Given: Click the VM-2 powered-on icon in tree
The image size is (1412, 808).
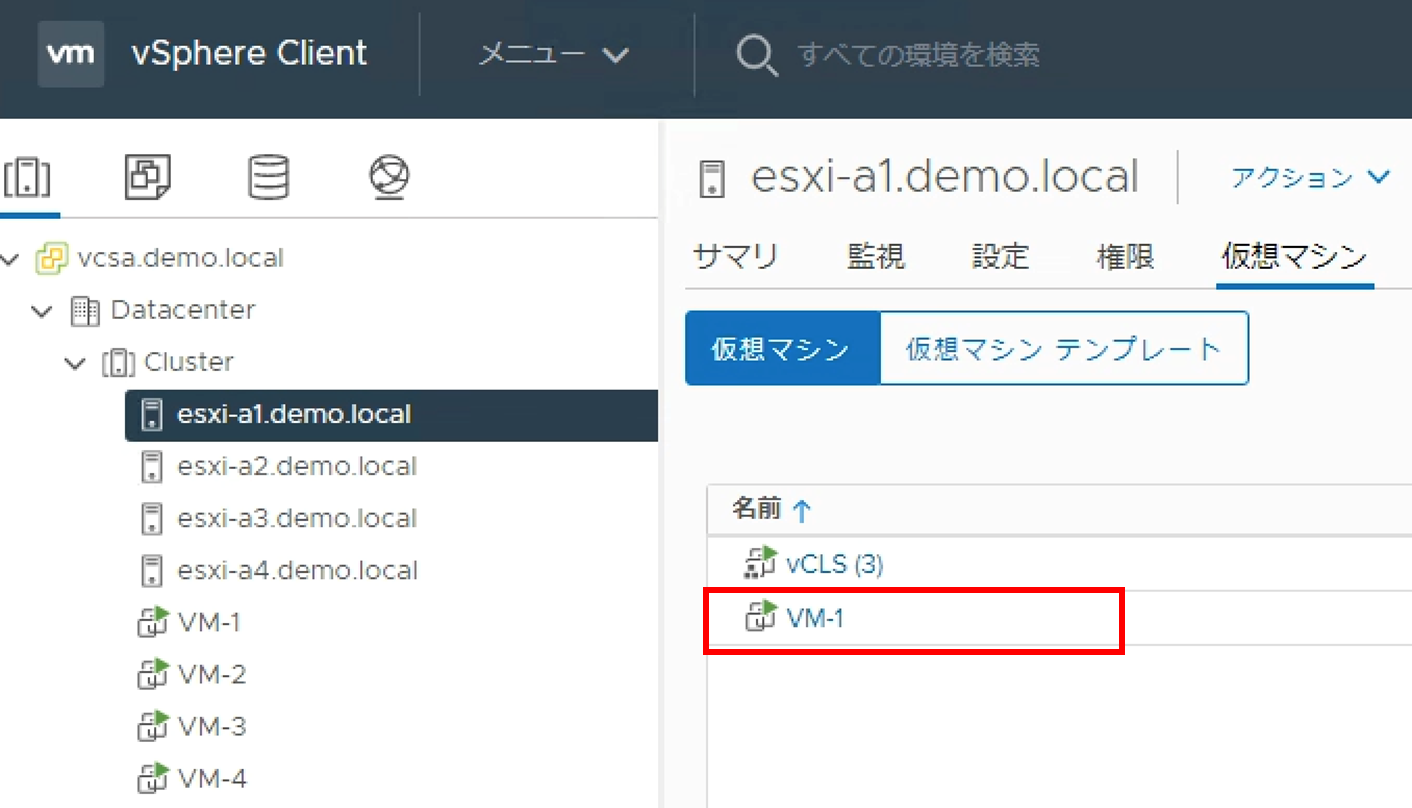Looking at the screenshot, I should 152,674.
